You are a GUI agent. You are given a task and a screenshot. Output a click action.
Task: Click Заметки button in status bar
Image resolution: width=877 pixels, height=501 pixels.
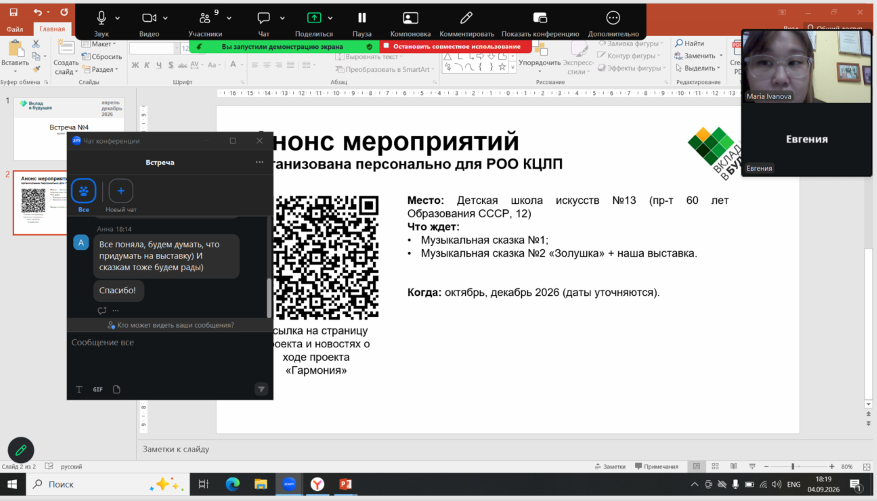[610, 466]
